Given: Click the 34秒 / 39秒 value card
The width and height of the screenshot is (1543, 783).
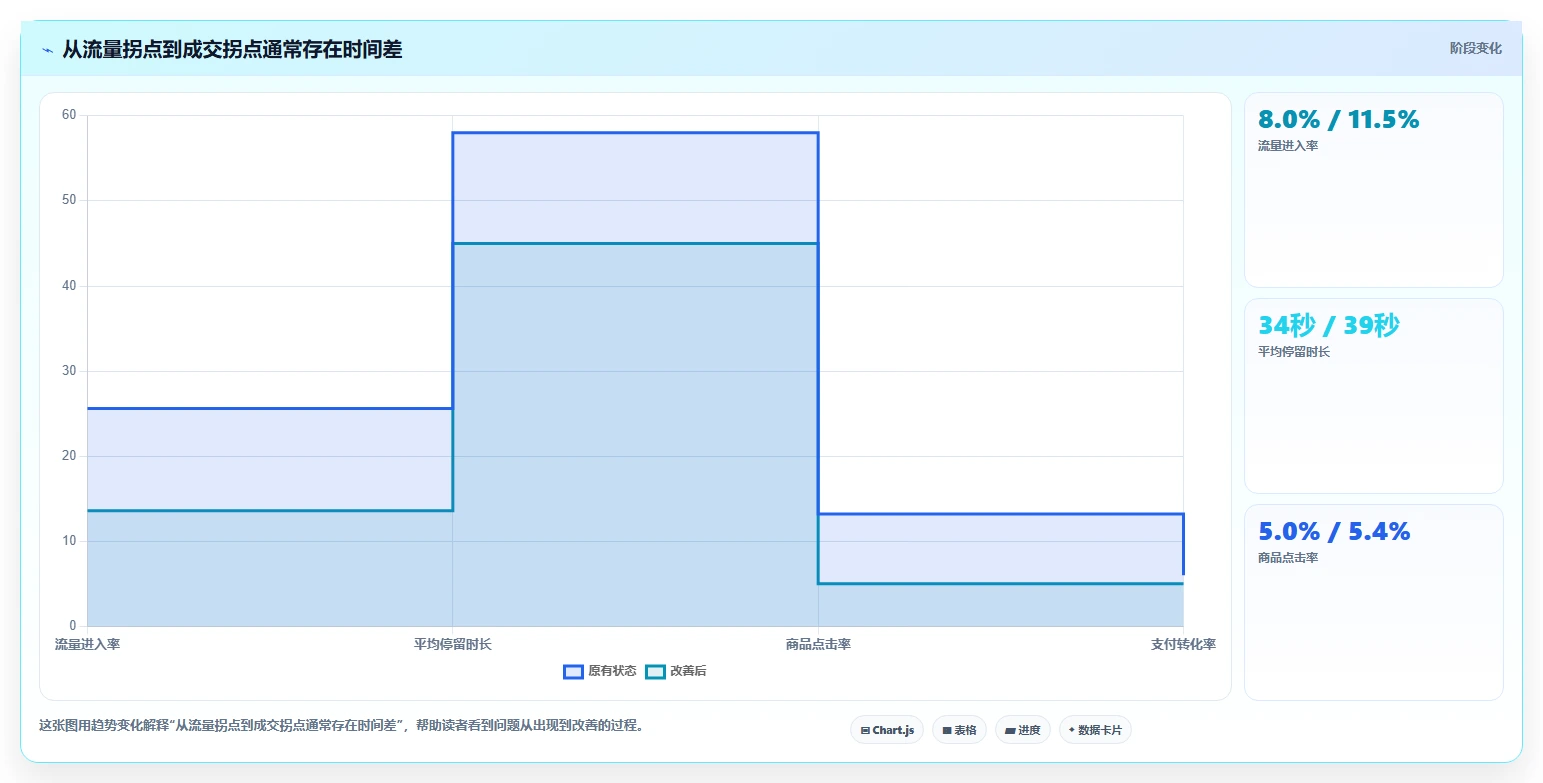Looking at the screenshot, I should coord(1373,396).
